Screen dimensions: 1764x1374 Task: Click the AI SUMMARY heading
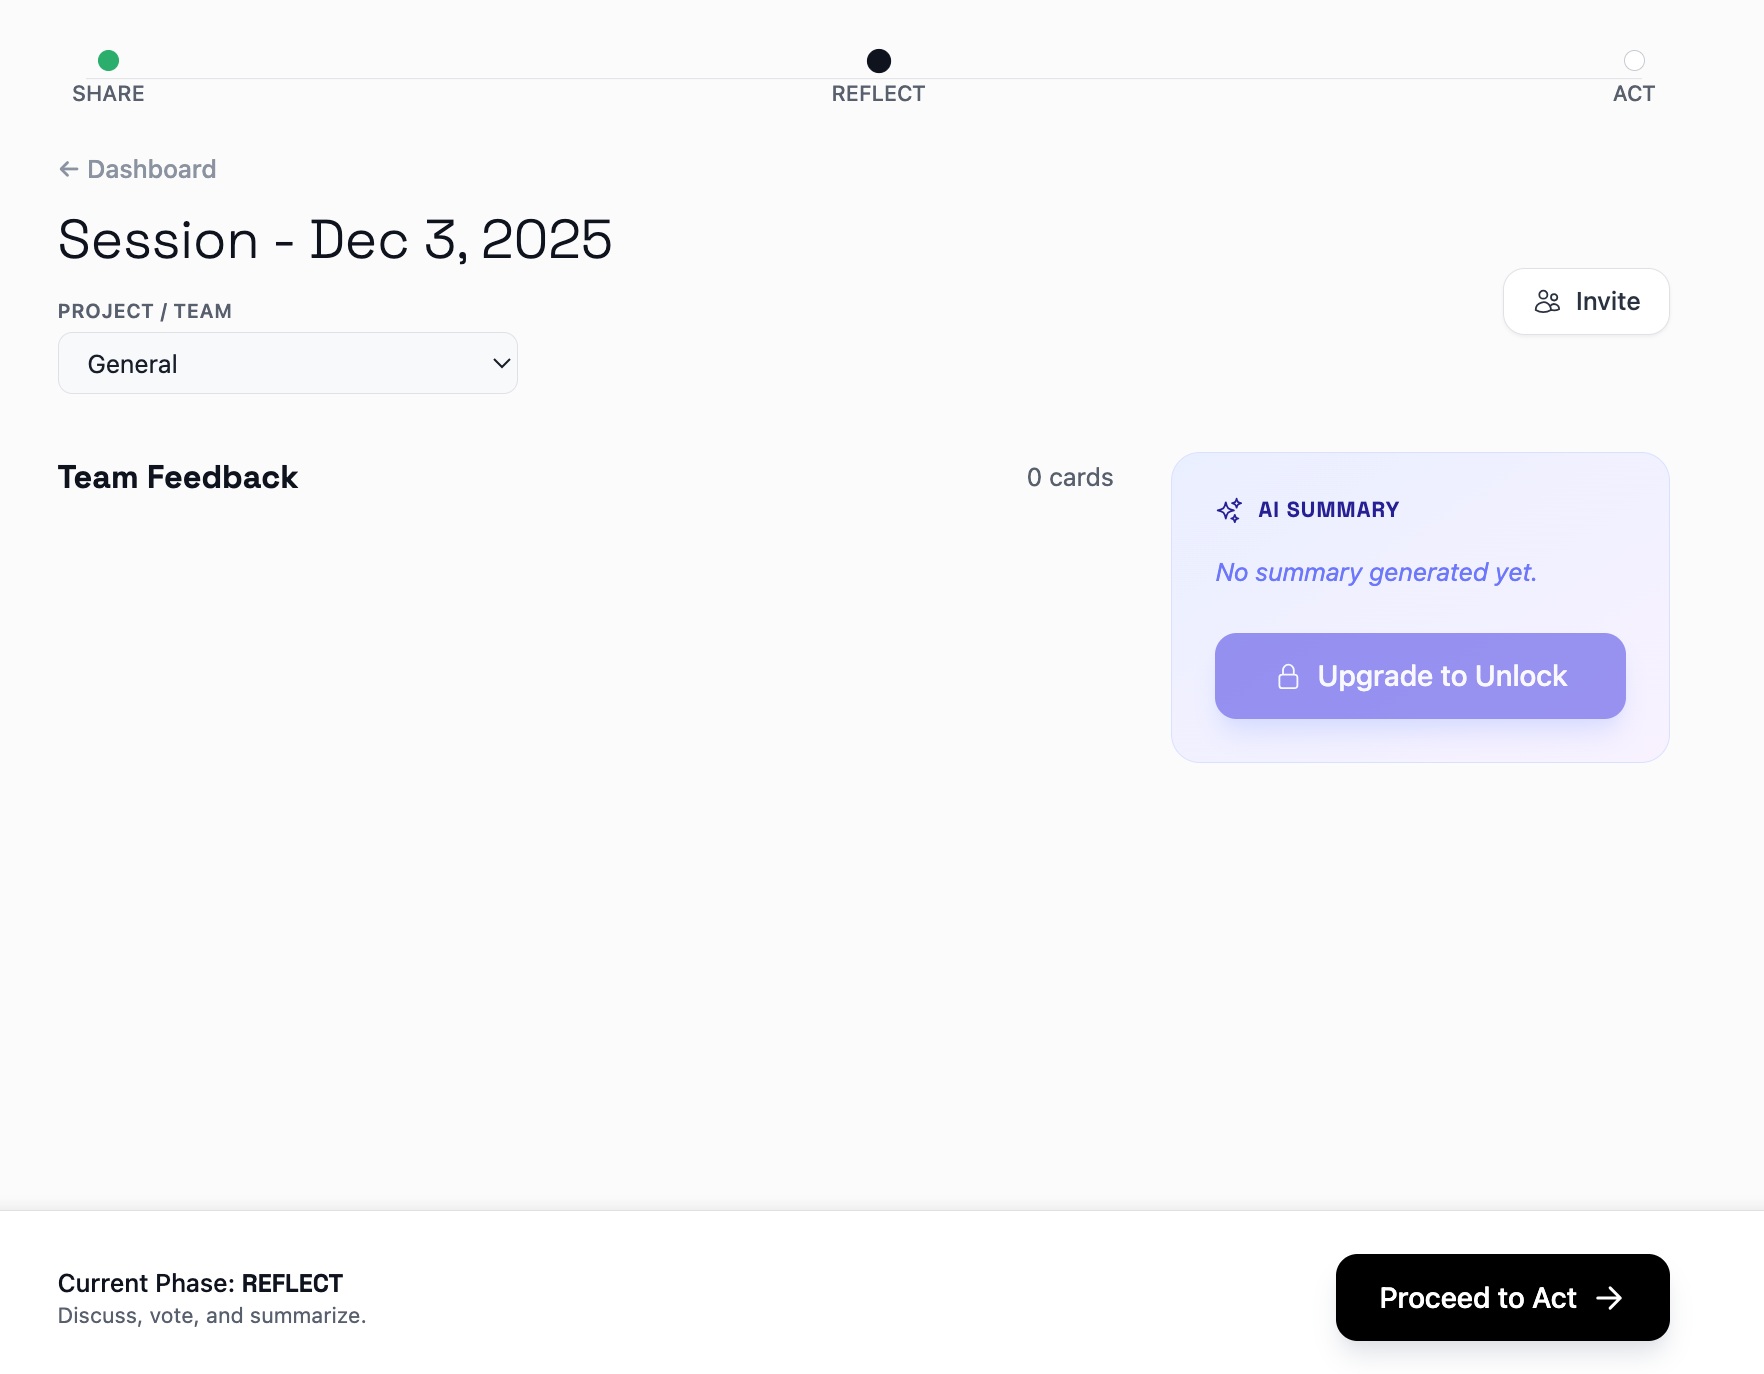(x=1328, y=510)
